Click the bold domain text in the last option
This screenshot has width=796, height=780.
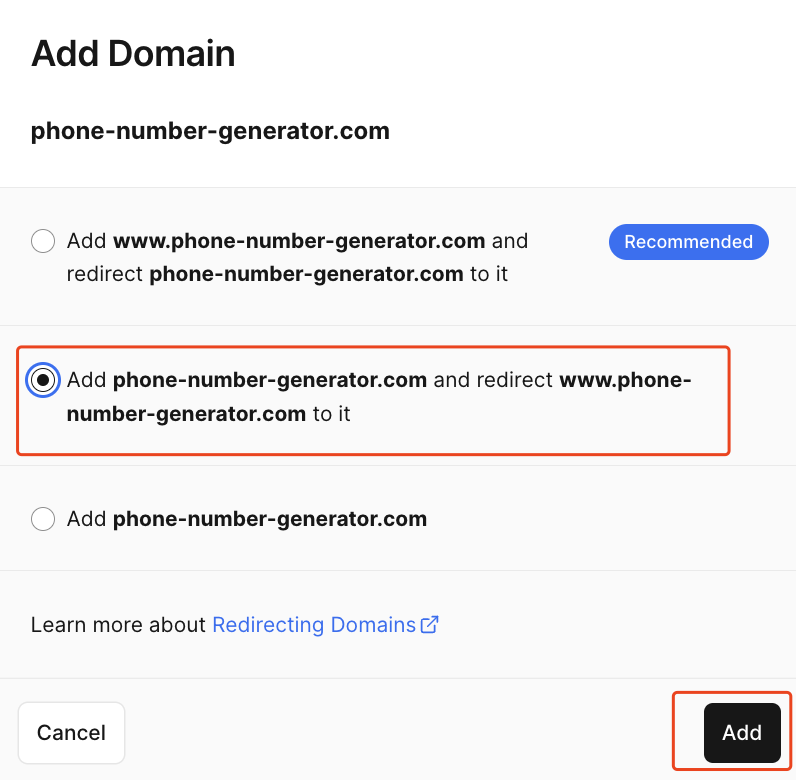(x=270, y=519)
